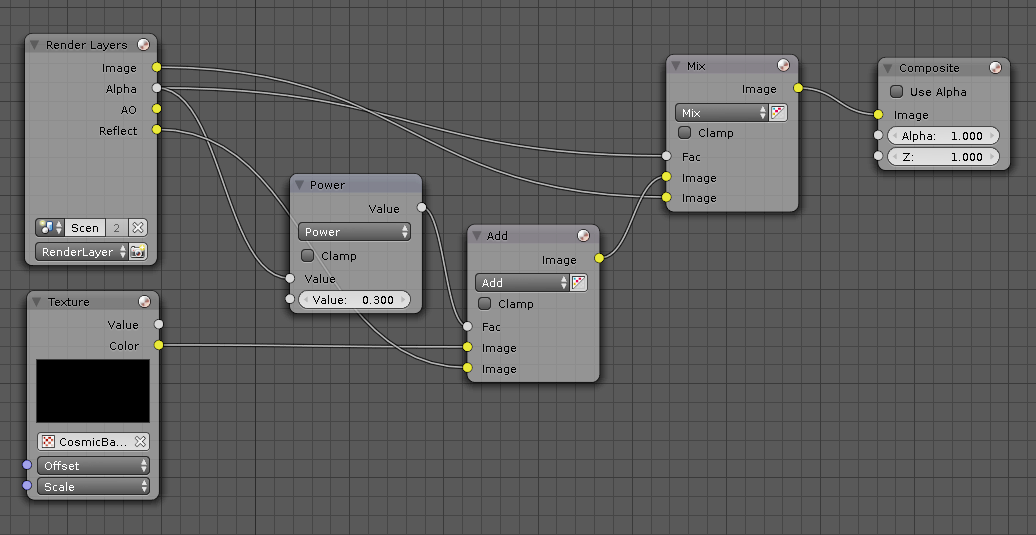The image size is (1036, 535).
Task: Click Fac input socket of Mix node
Action: 667,156
